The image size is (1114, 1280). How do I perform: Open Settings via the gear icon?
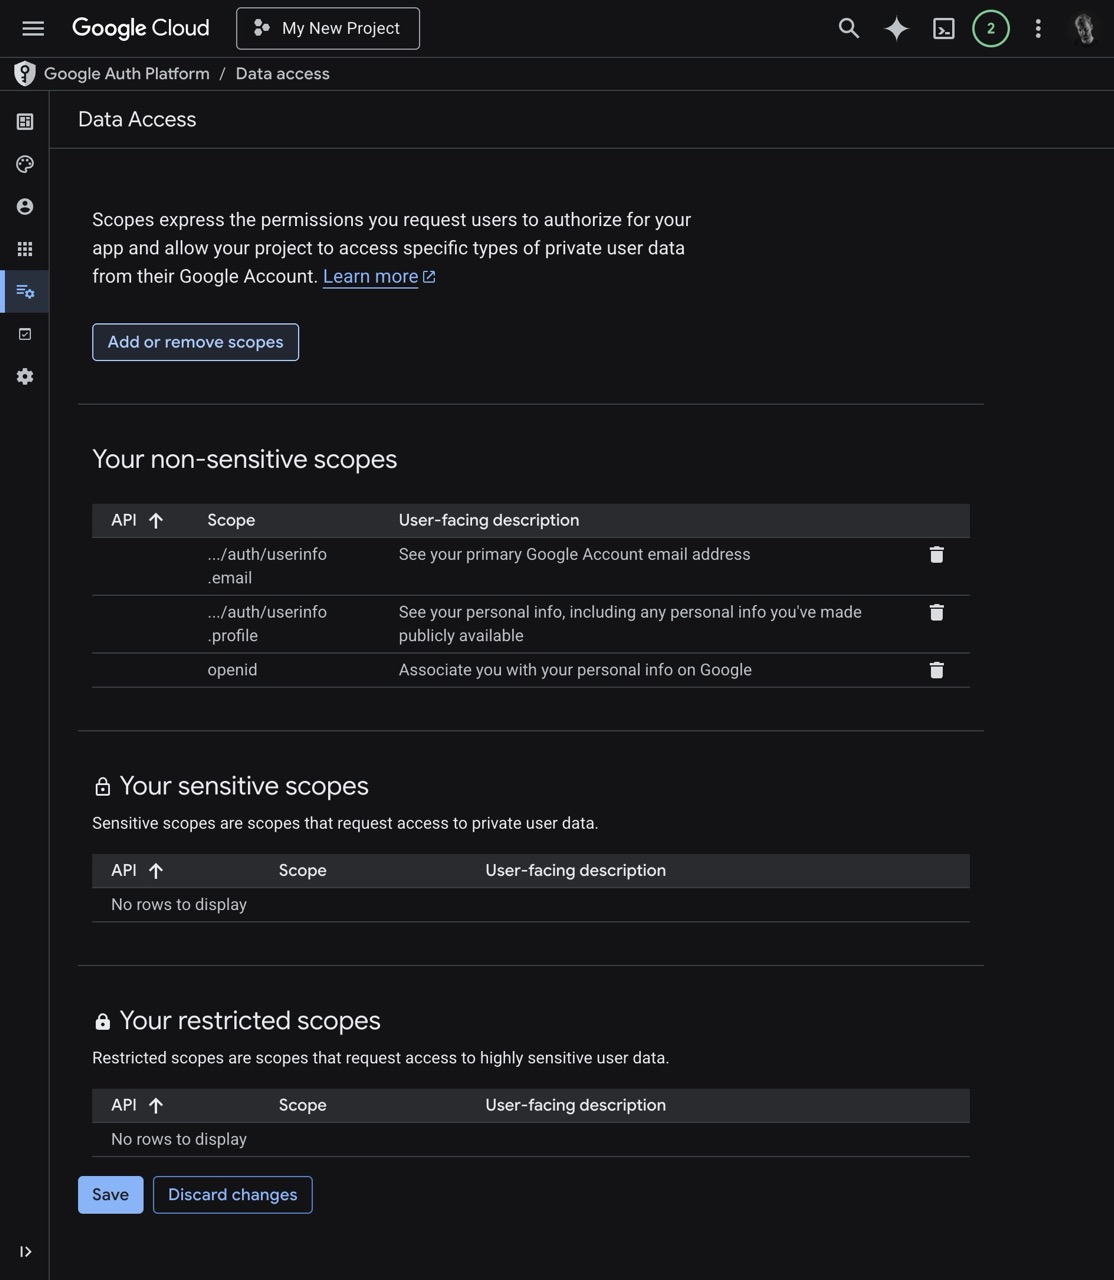click(24, 377)
